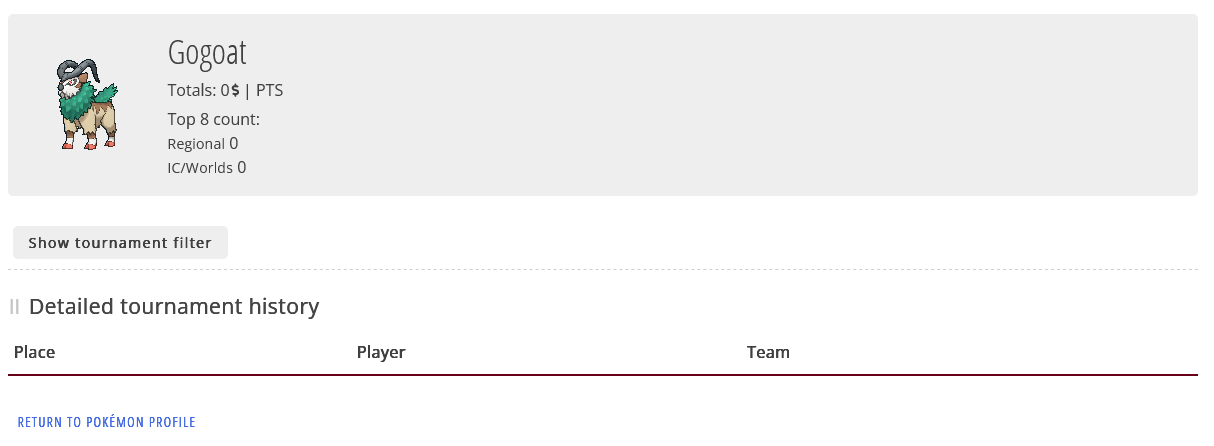Sort by the Team column header
Screen dimensions: 1214x446
(768, 352)
